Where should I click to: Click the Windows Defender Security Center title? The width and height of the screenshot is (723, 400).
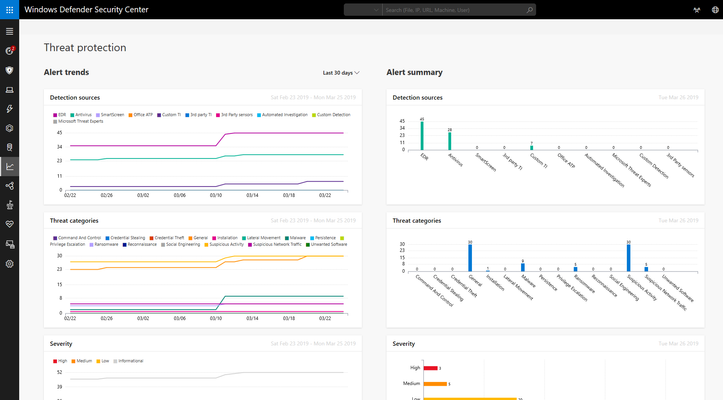pos(86,9)
